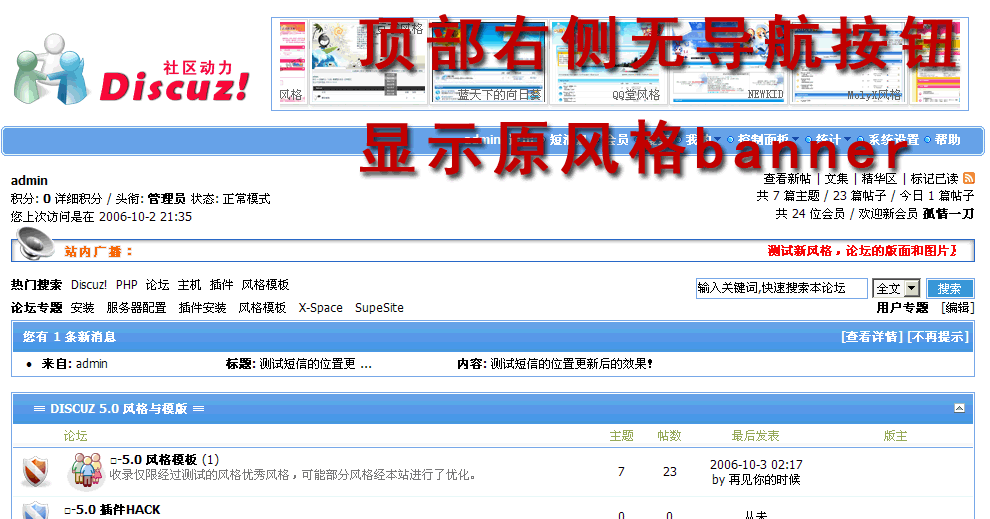Click the scrolling broadcast announcement text
The width and height of the screenshot is (990, 519).
click(862, 251)
